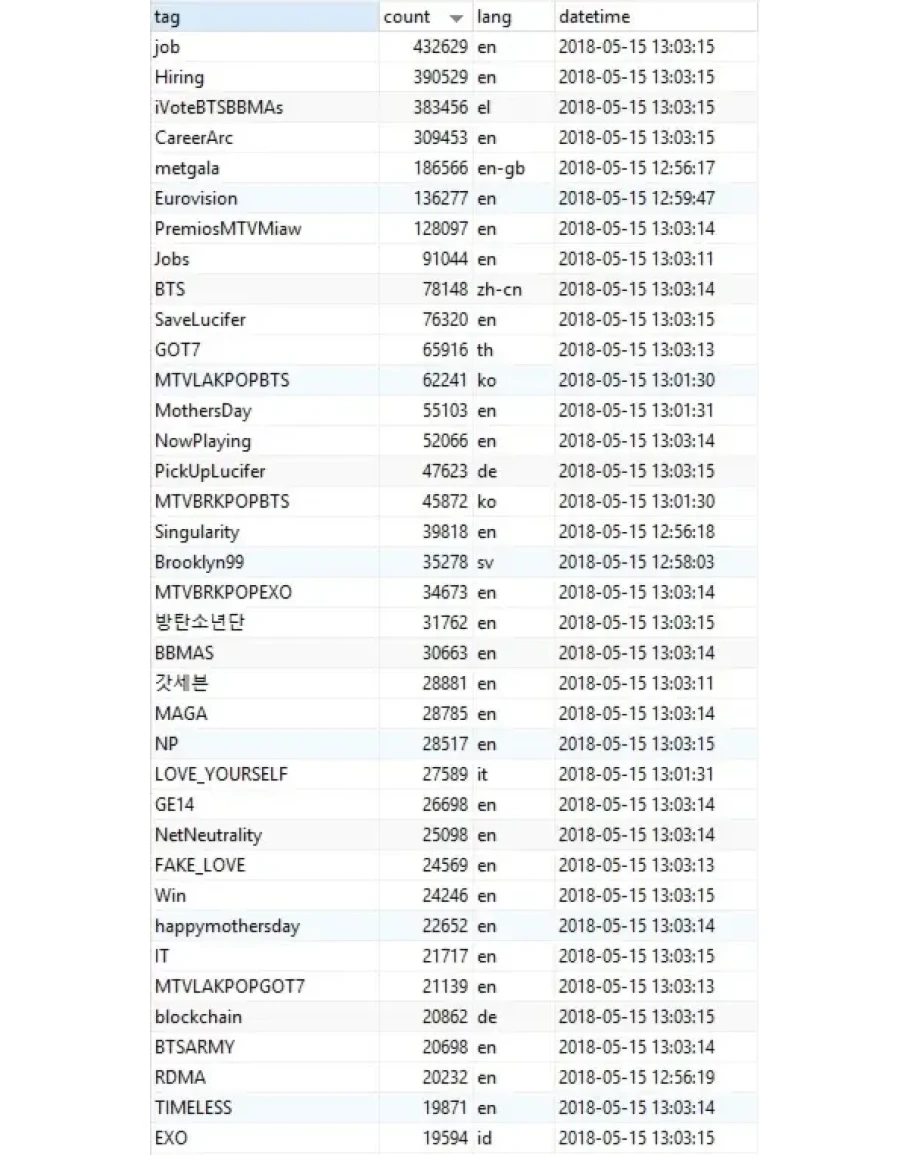Select the LOVE_YOURSELF tag cell
Viewport: 910px width, 1155px height.
(x=221, y=774)
